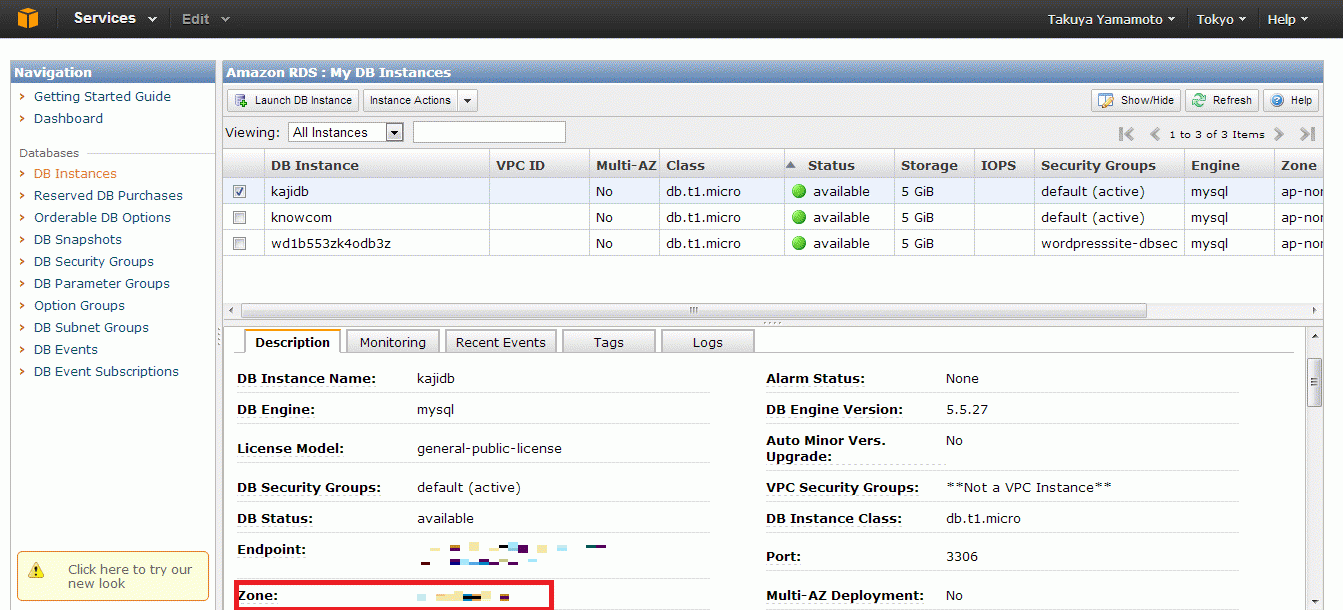Open DB Snapshots in navigation
Image resolution: width=1343 pixels, height=610 pixels.
coord(78,239)
